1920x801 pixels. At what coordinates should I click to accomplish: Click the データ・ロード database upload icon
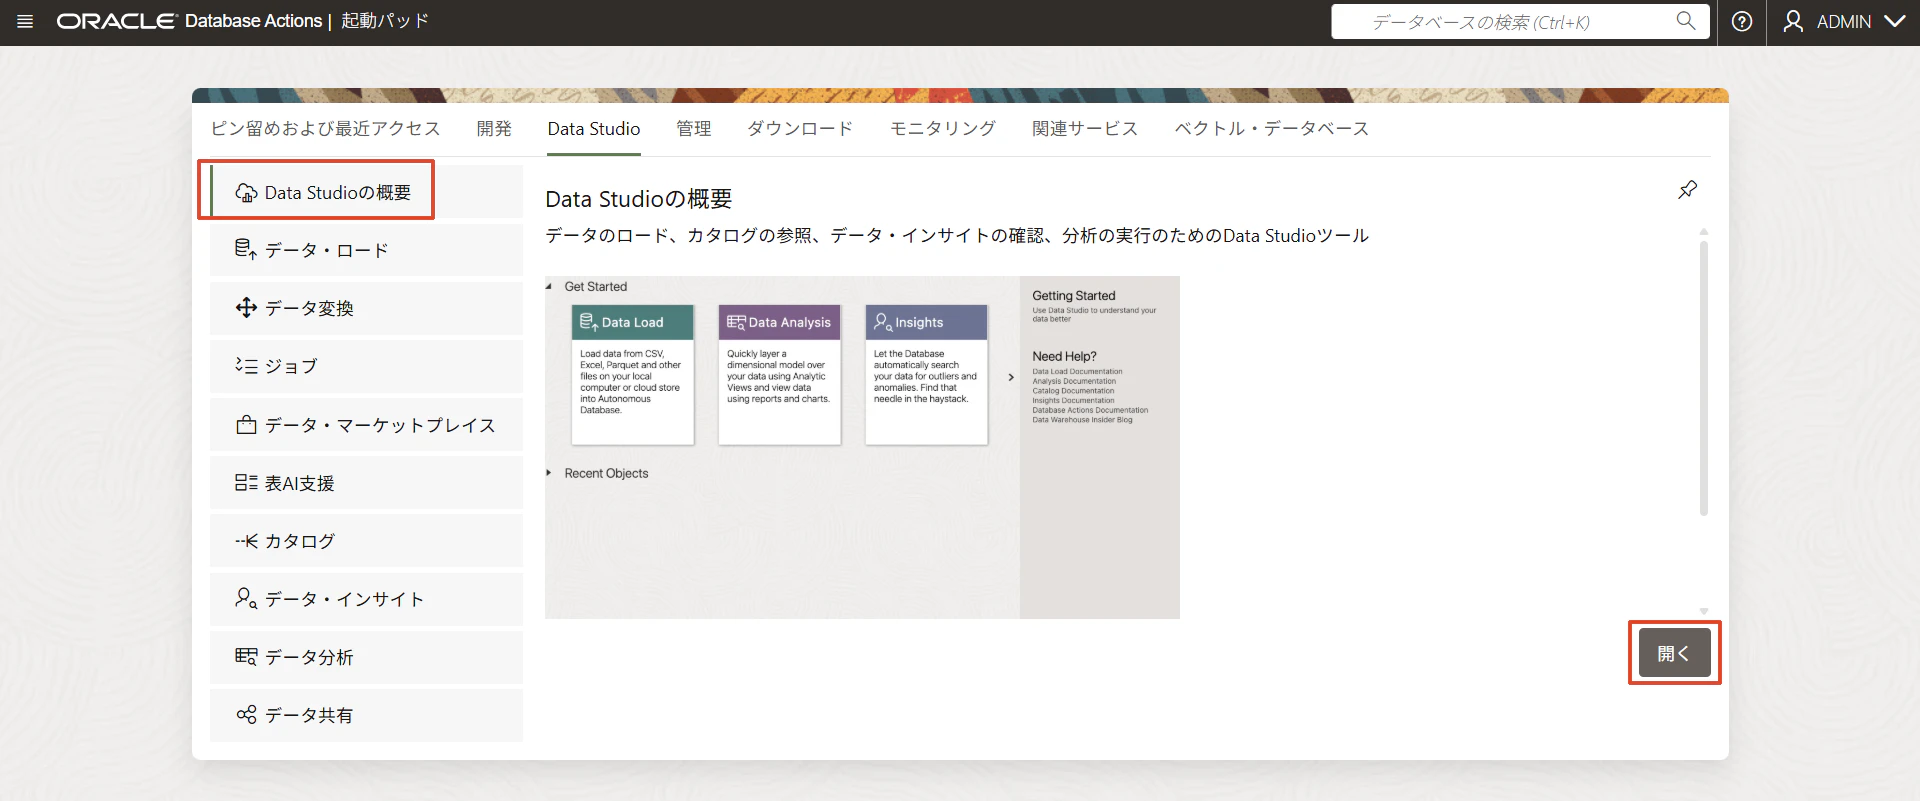click(x=246, y=250)
